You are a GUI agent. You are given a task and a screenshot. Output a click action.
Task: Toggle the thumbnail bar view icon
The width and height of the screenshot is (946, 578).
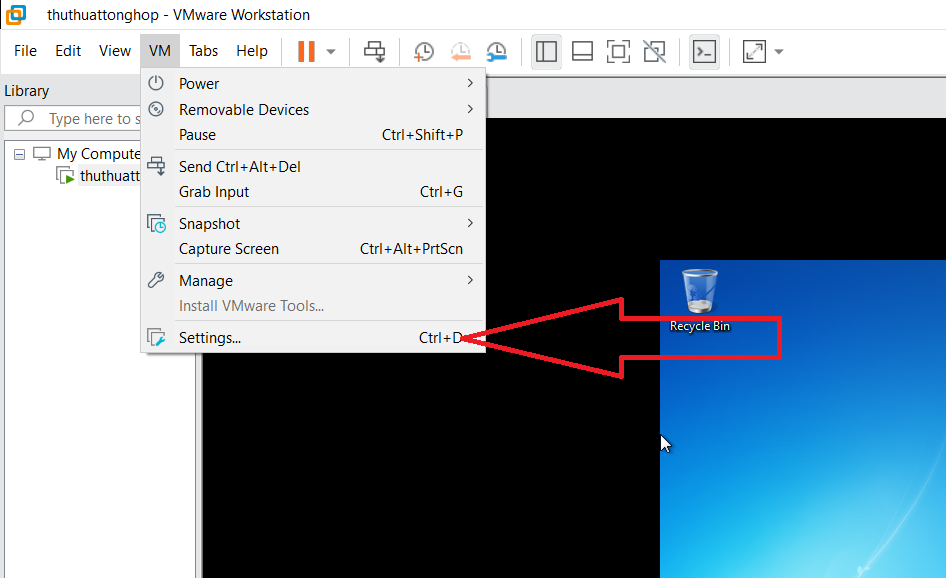[582, 51]
